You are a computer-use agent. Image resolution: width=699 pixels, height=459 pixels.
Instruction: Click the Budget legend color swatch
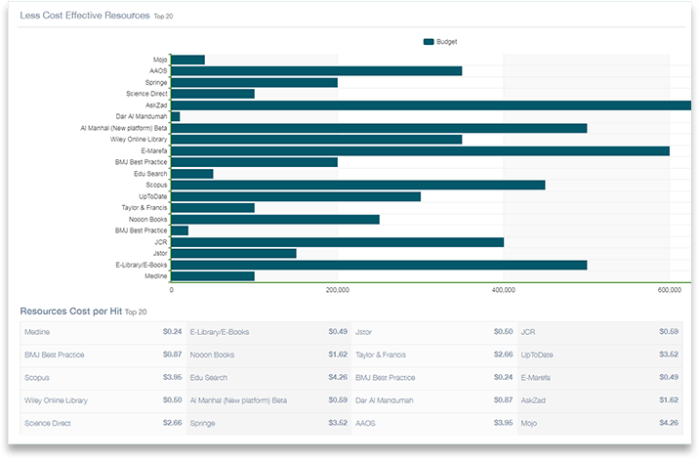429,42
